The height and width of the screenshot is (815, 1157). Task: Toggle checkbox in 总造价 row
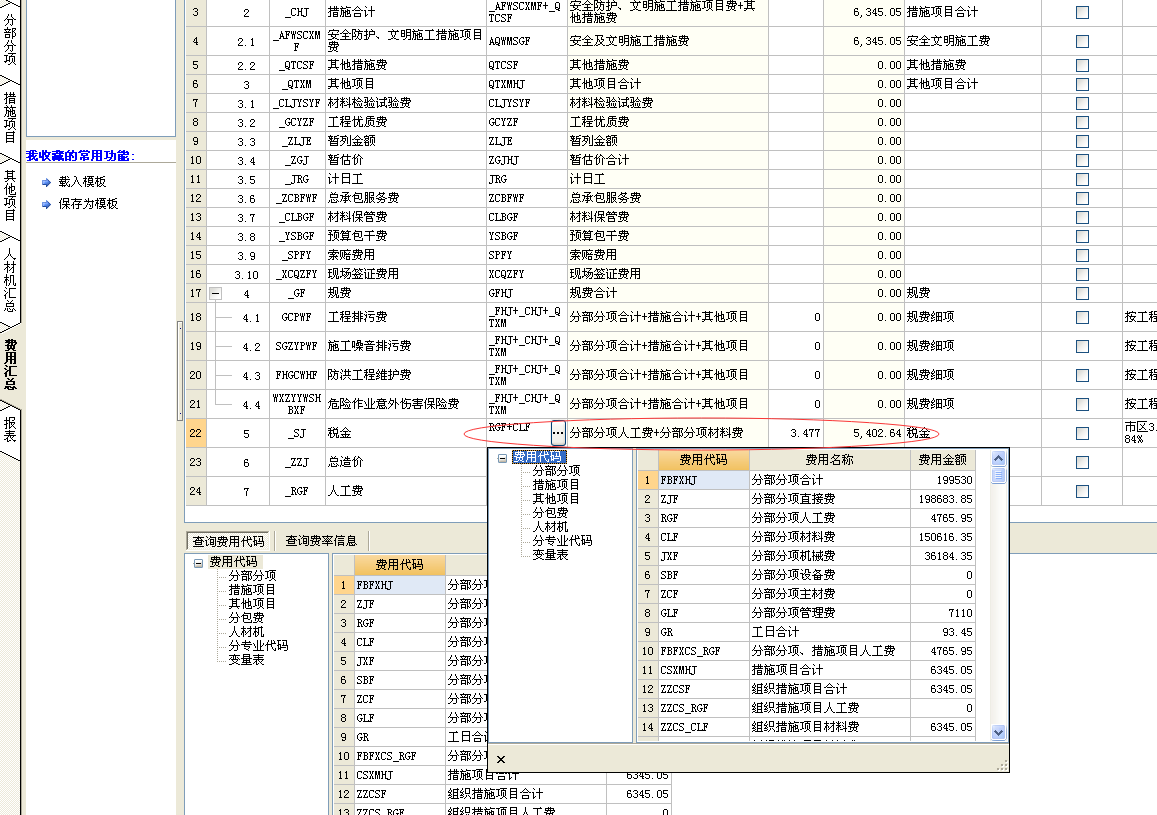tap(1082, 462)
